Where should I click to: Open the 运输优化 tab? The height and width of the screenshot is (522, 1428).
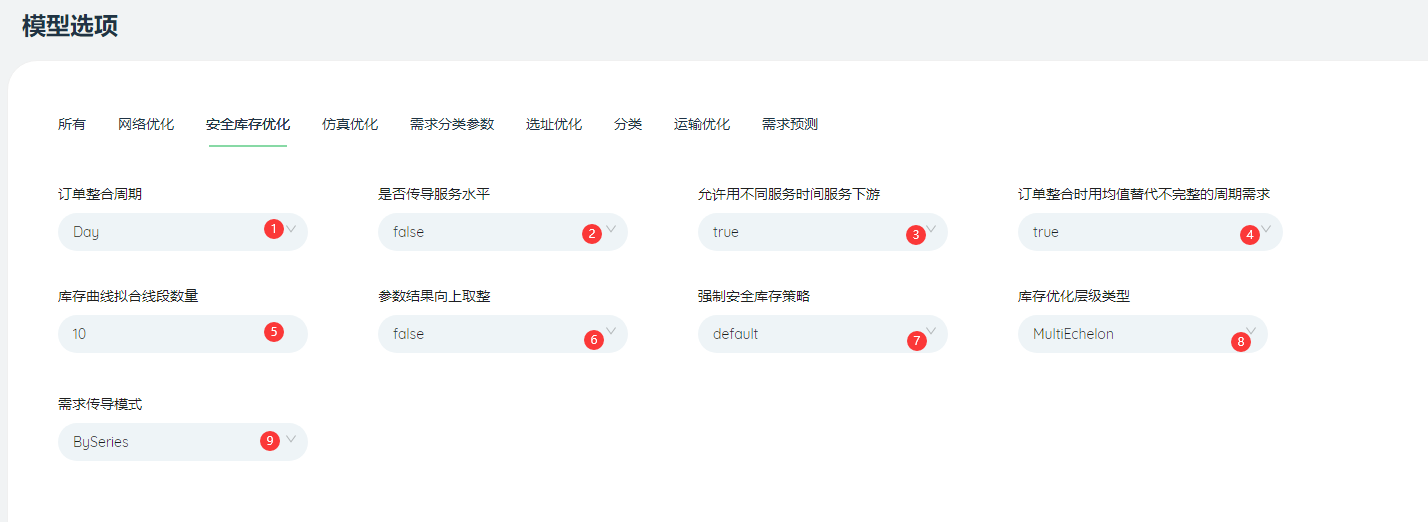702,125
